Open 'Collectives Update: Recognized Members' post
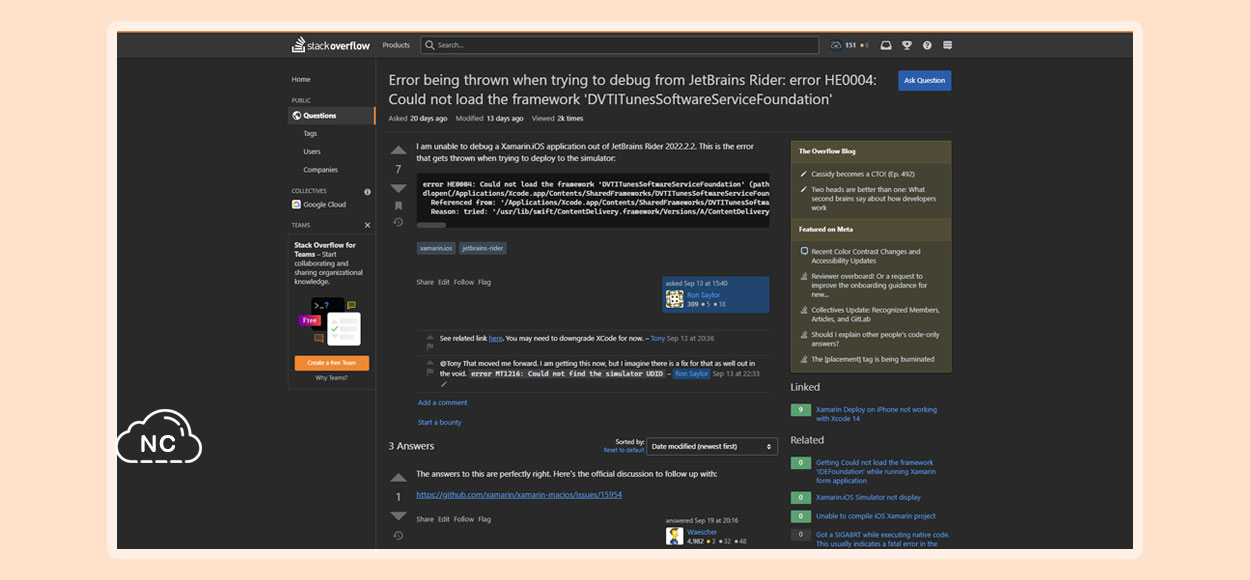 [875, 314]
